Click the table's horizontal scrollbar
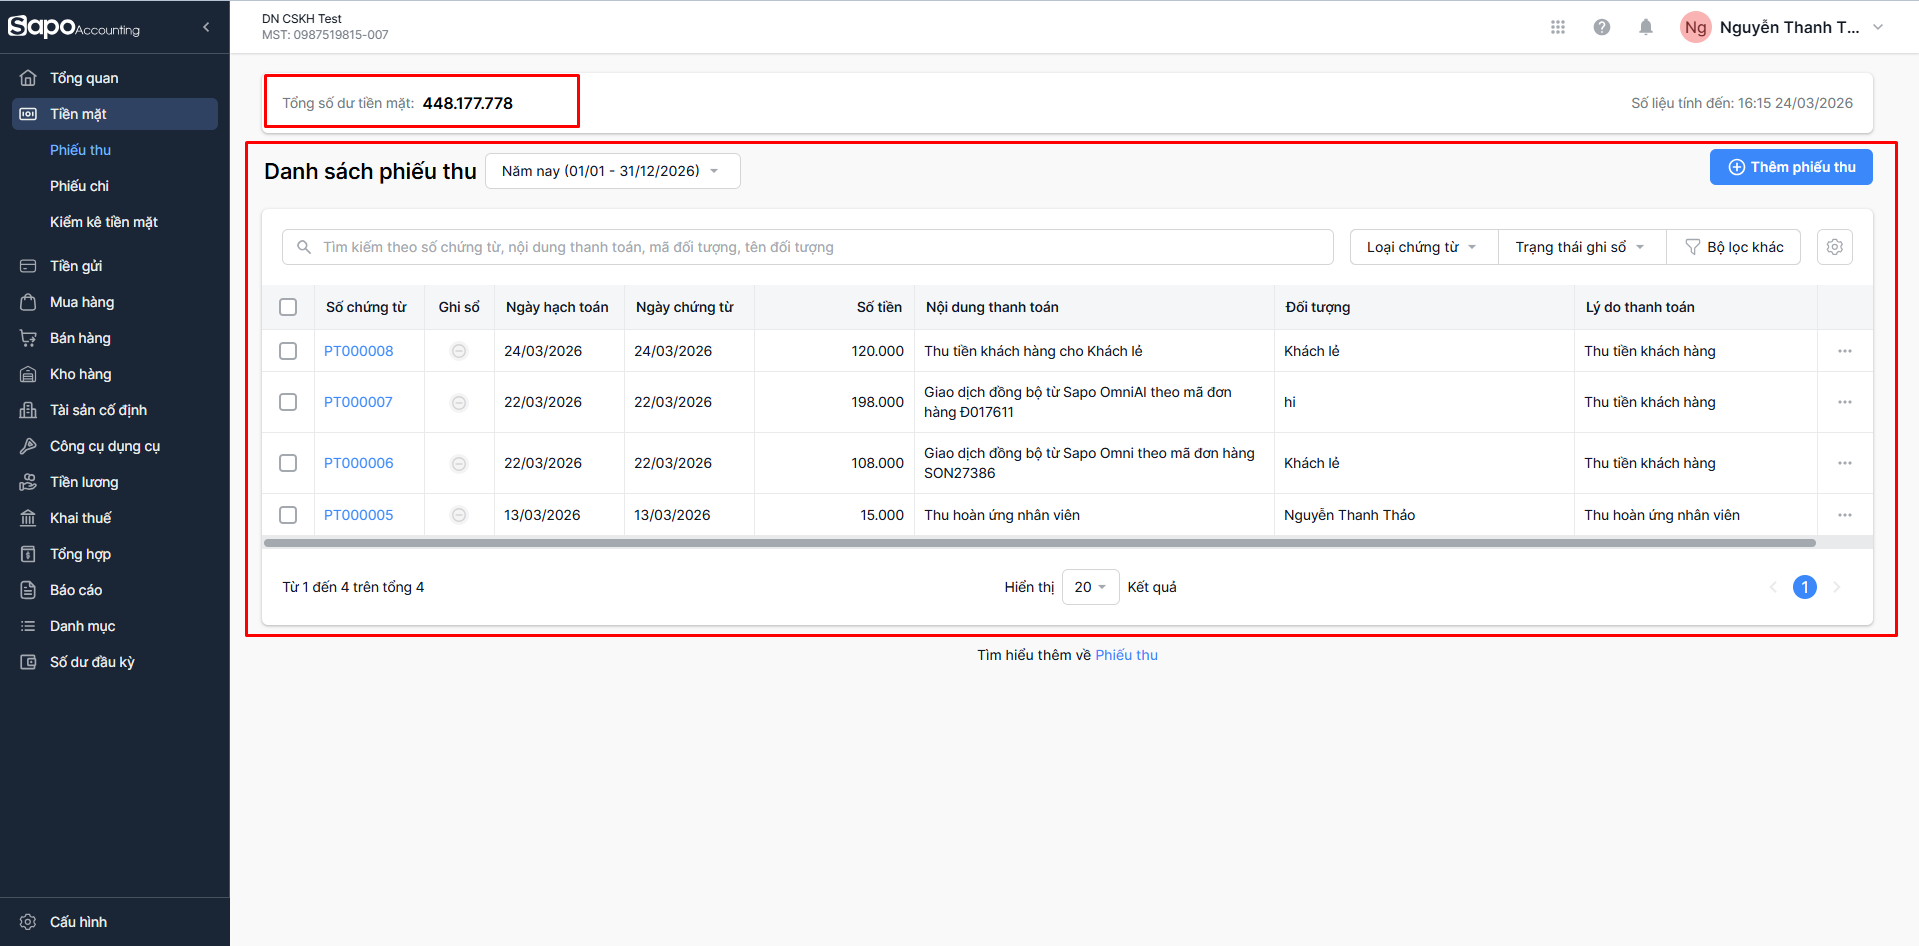The image size is (1919, 946). tap(1039, 543)
